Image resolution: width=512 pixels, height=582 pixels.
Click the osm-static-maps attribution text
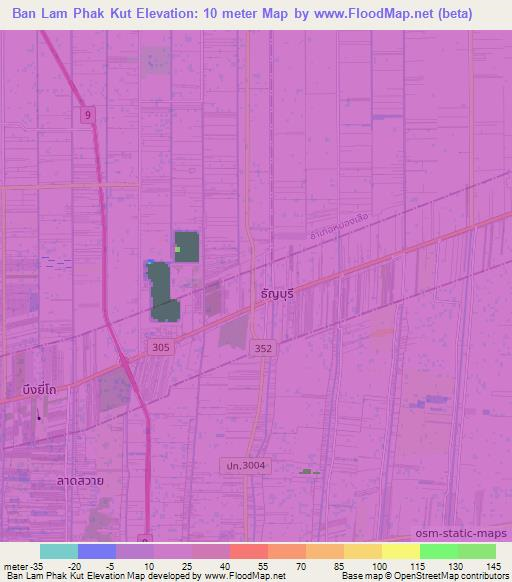[461, 533]
